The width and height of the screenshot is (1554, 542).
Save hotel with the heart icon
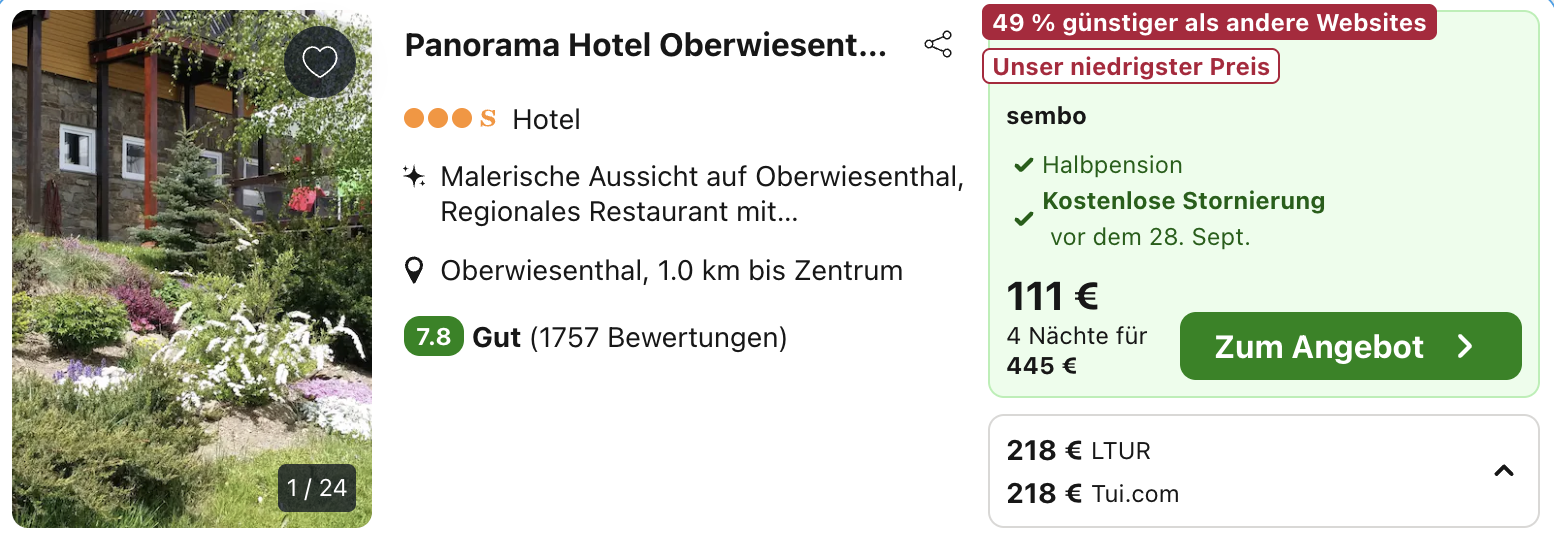(x=320, y=62)
